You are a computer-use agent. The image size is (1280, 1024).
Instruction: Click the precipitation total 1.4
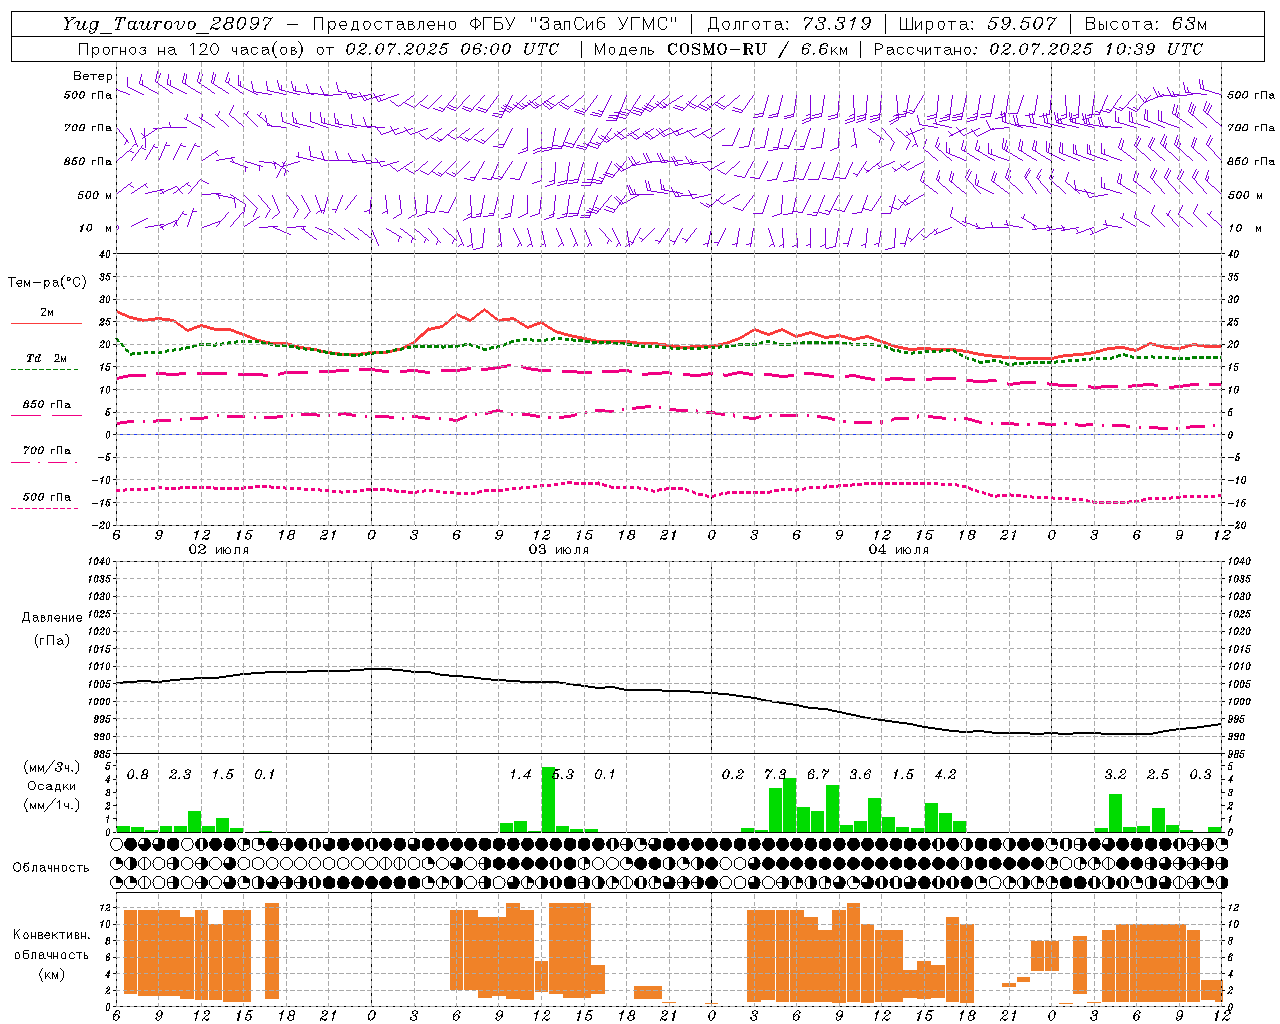point(520,775)
